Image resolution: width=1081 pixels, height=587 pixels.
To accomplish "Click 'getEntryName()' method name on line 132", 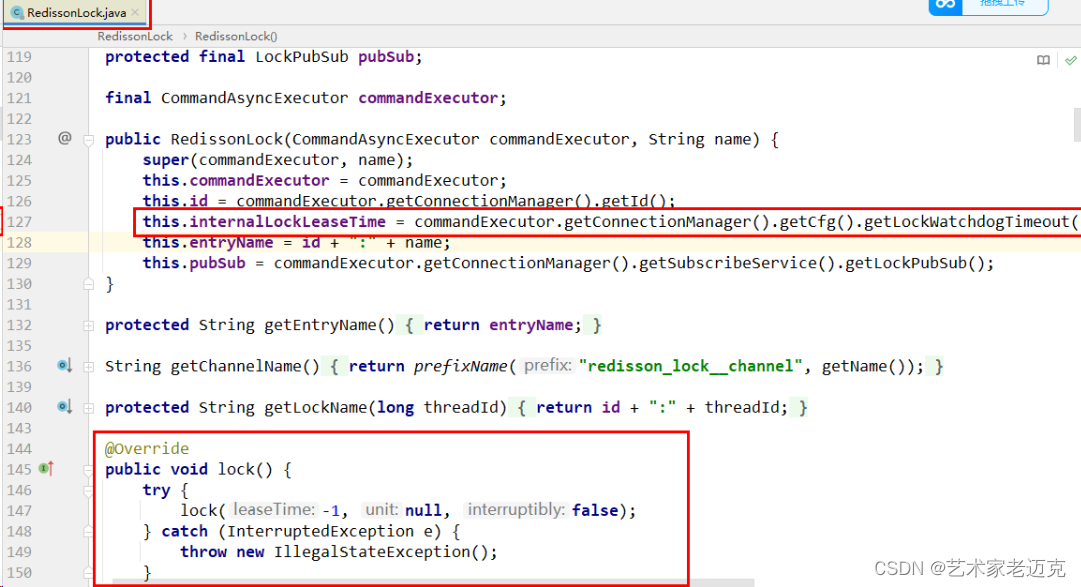I will (x=330, y=325).
